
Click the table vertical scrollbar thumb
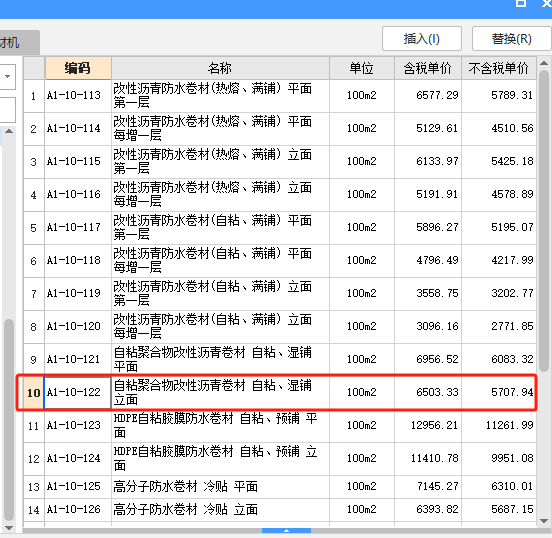coord(544,221)
